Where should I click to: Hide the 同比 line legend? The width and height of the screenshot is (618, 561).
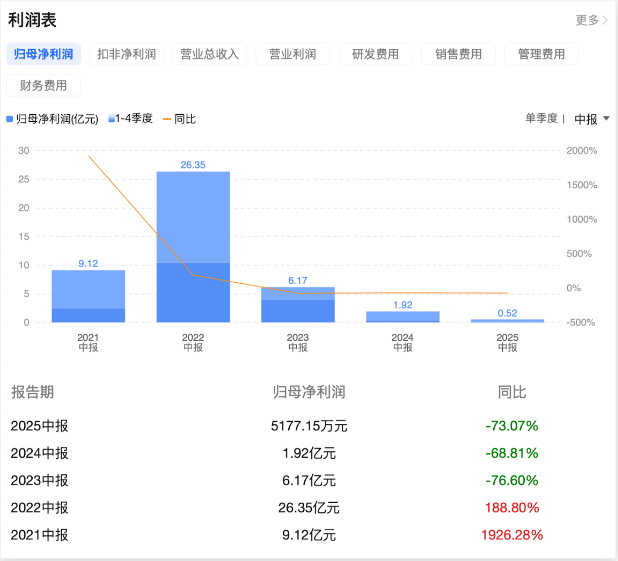pos(179,119)
